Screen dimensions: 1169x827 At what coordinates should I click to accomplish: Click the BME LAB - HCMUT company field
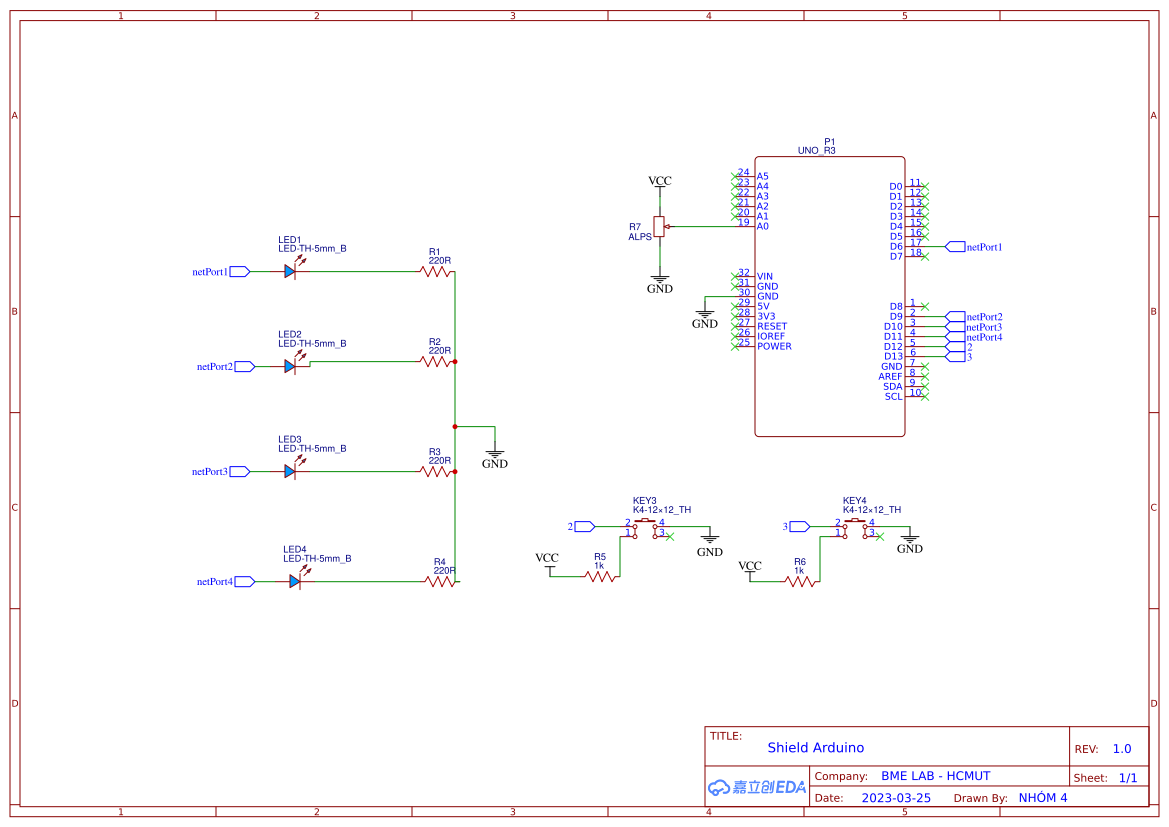pyautogui.click(x=935, y=776)
